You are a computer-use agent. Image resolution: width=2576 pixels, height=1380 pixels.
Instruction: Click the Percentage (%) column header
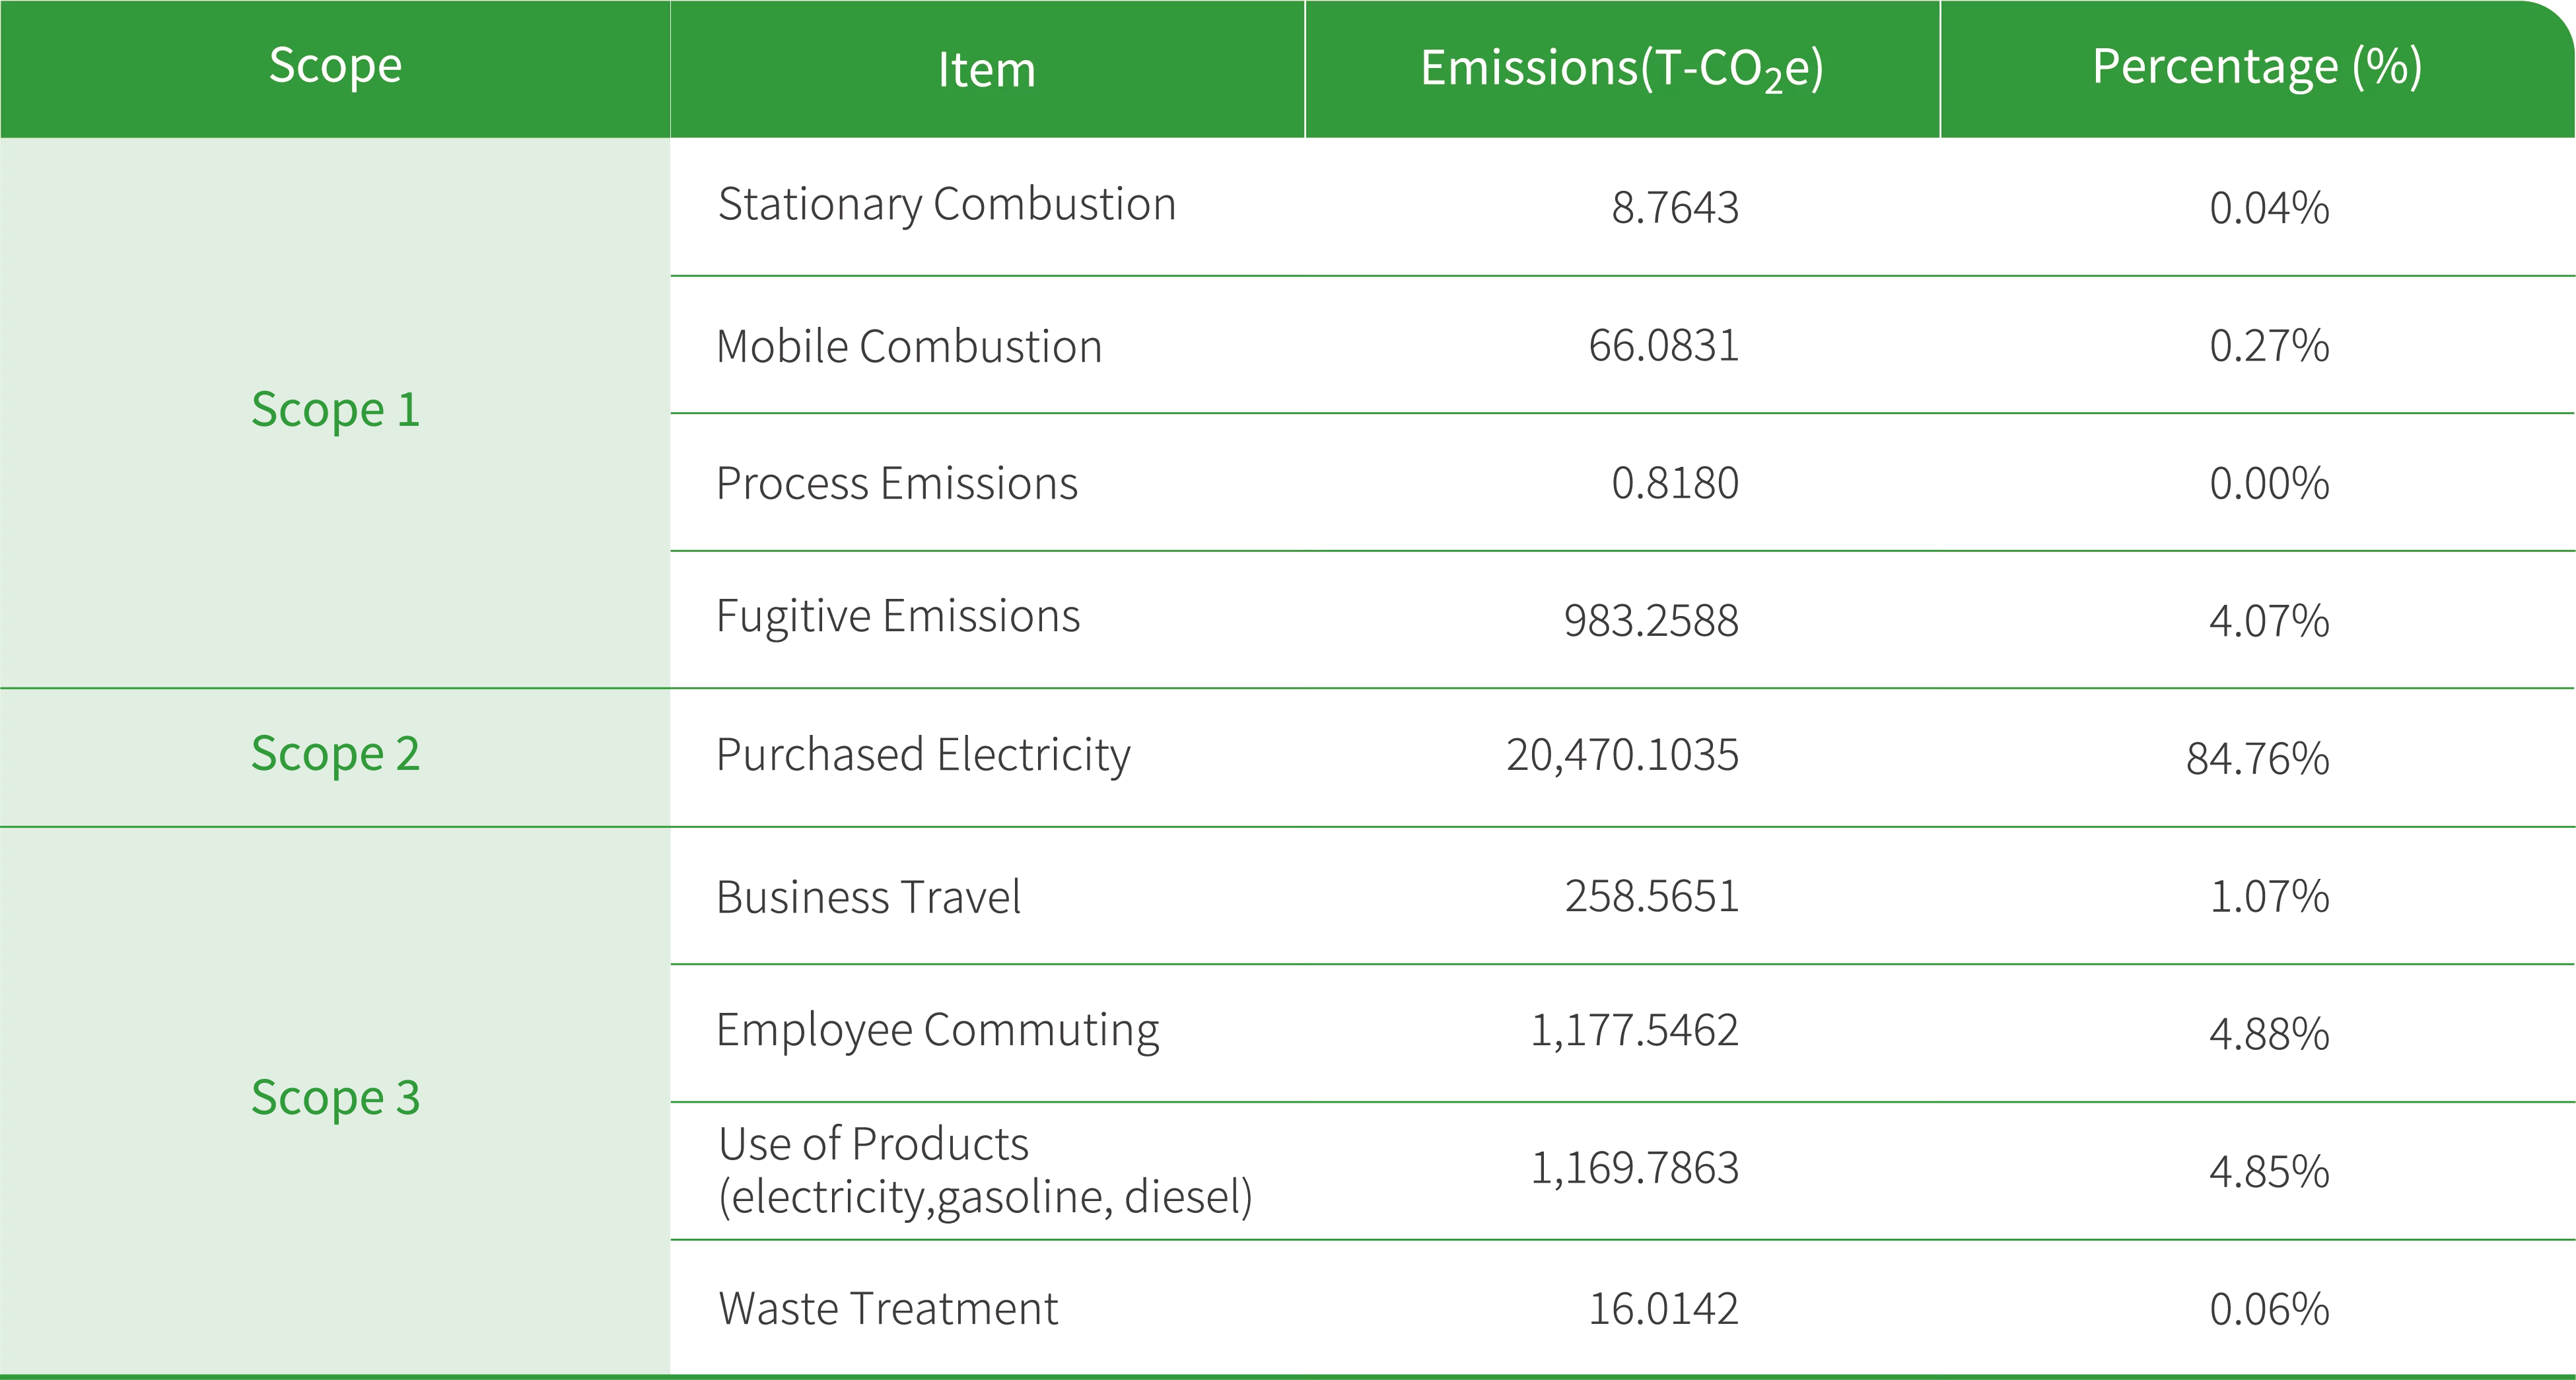click(2256, 67)
